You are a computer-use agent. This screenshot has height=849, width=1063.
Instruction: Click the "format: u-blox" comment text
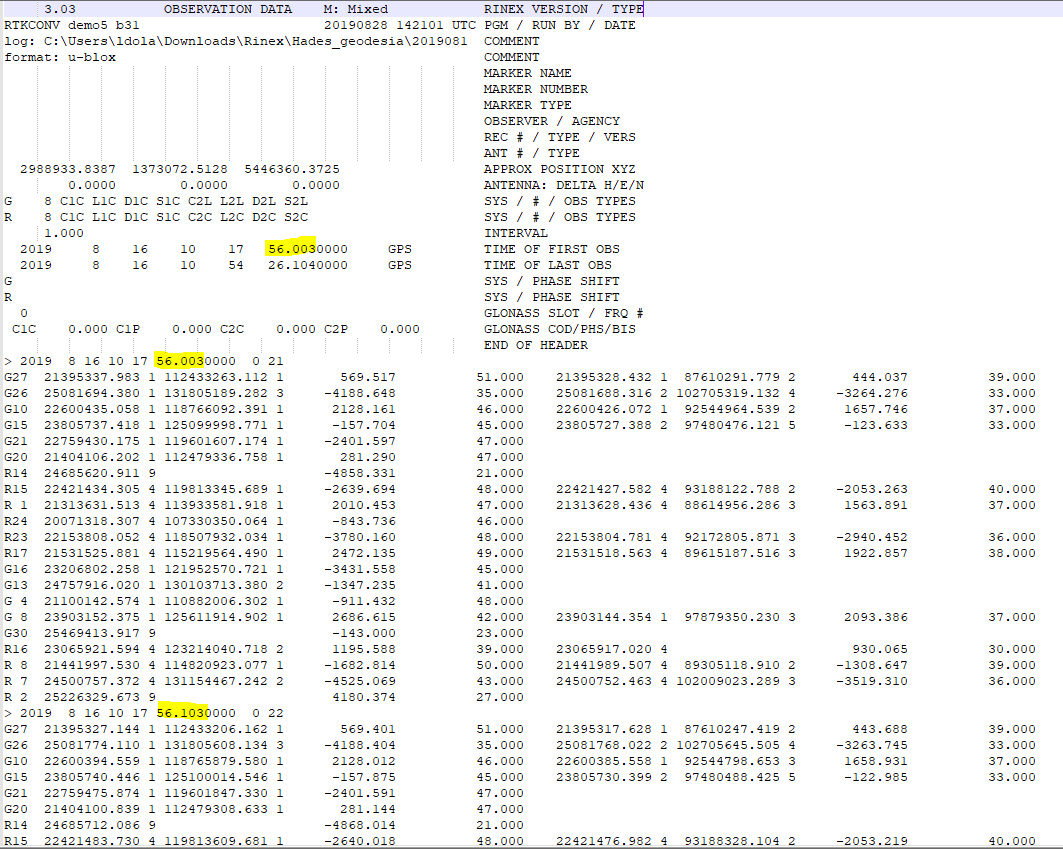[x=60, y=58]
